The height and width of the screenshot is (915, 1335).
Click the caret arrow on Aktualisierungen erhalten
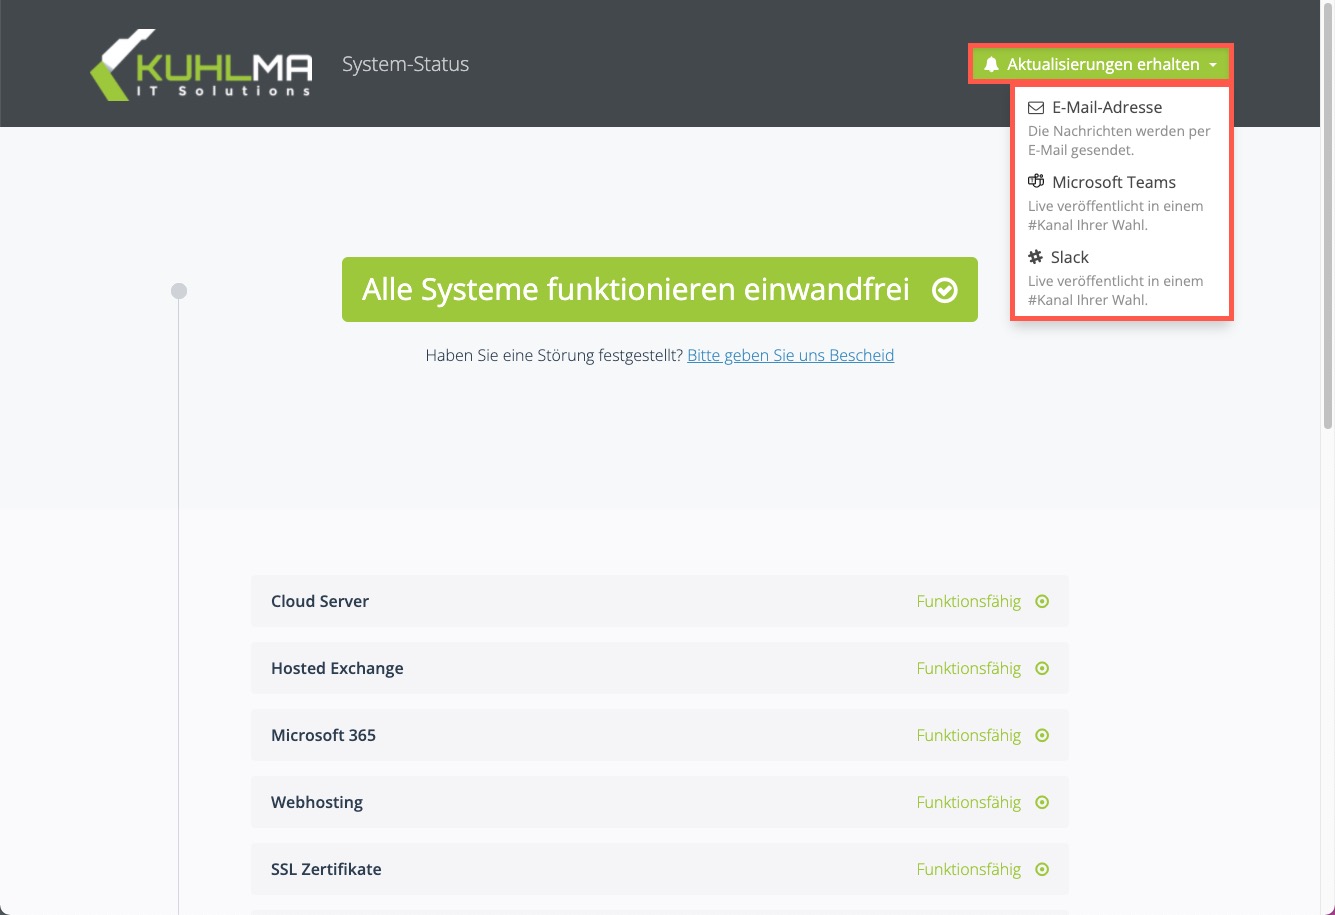click(x=1213, y=65)
